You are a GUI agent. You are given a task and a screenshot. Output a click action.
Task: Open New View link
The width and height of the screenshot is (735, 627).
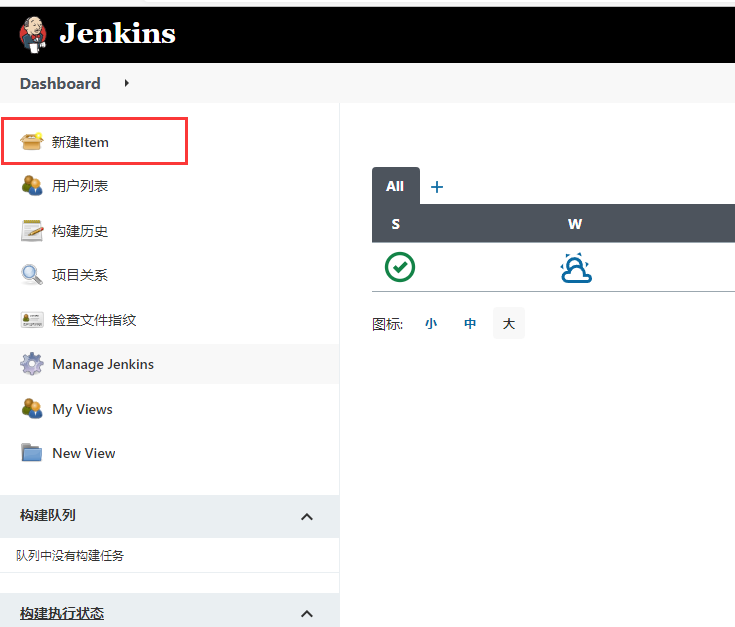point(84,453)
